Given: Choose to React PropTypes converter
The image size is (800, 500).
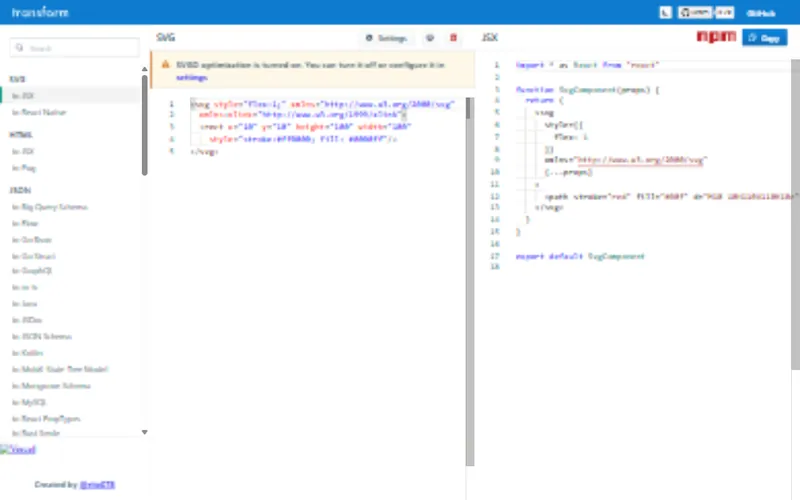Looking at the screenshot, I should point(70,418).
